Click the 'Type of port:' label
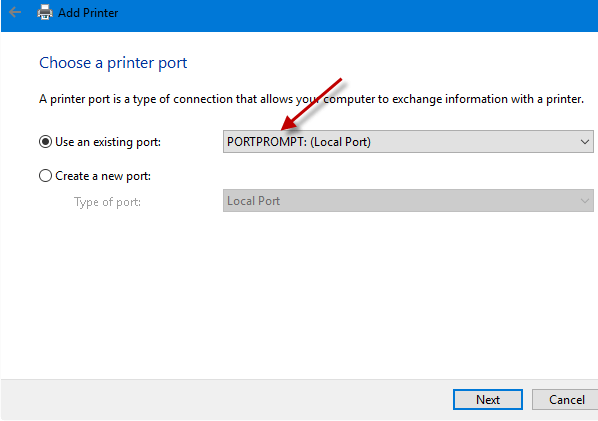598x421 pixels. tap(108, 202)
